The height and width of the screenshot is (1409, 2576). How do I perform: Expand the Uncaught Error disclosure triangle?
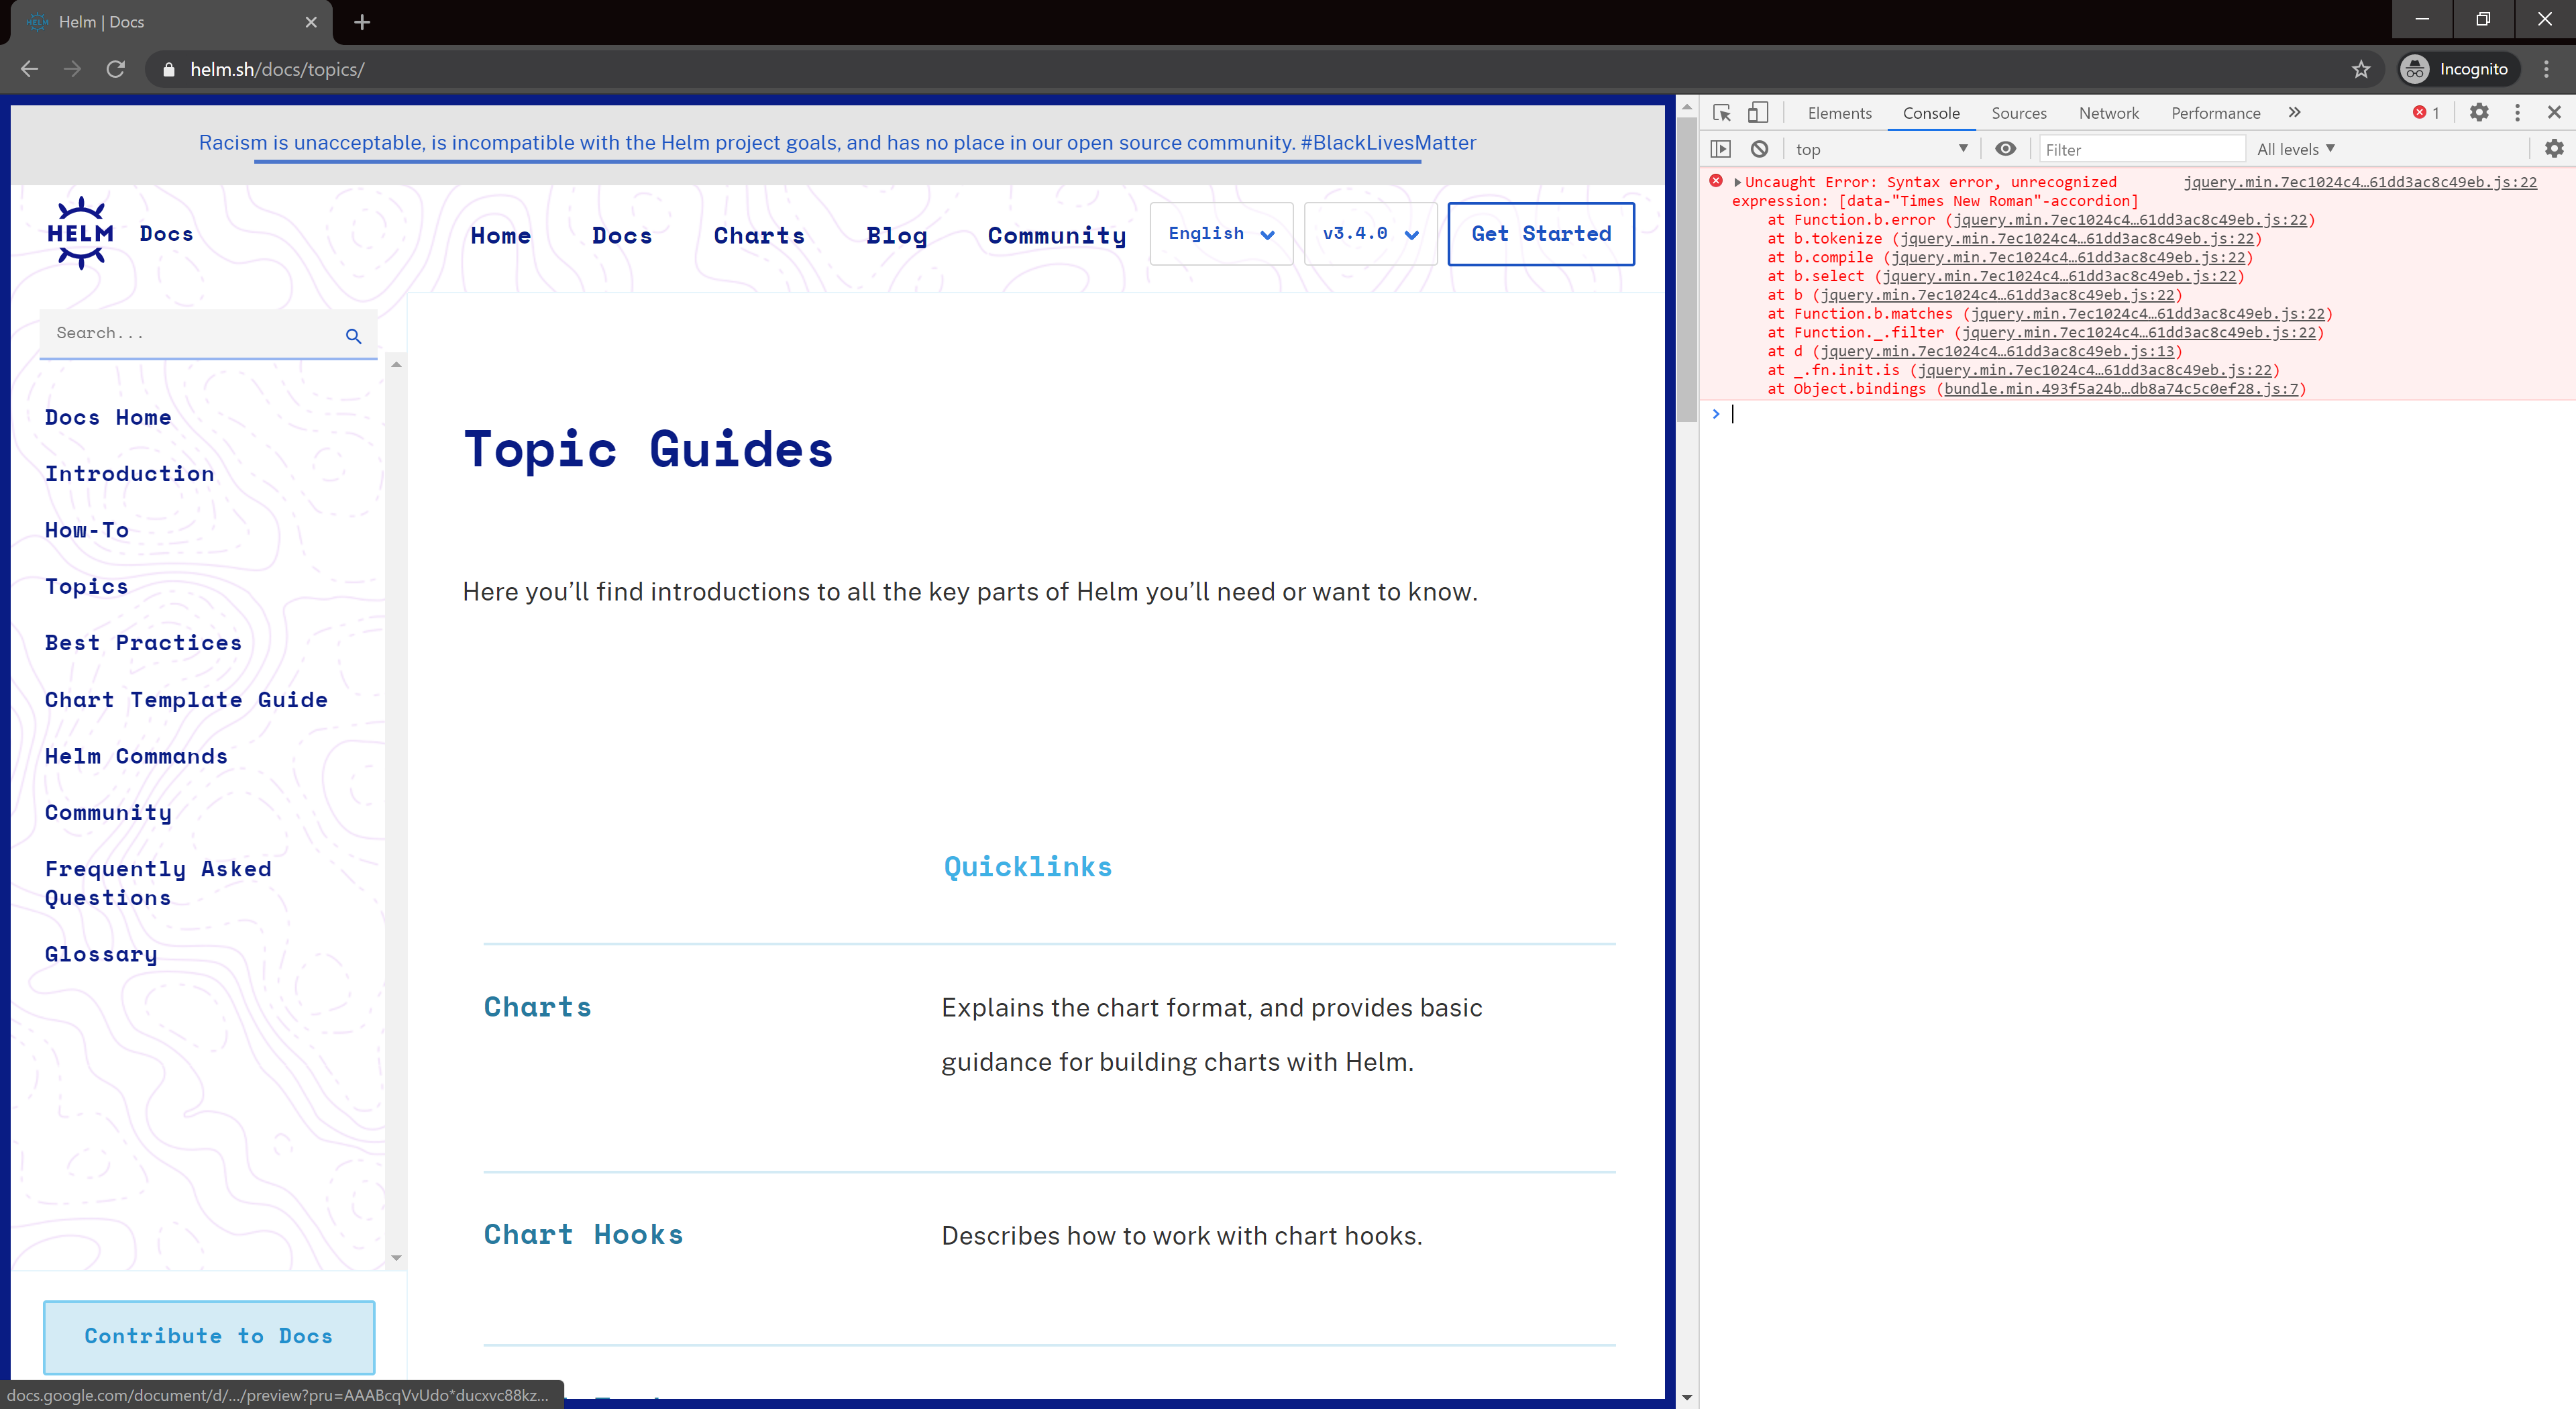1737,182
